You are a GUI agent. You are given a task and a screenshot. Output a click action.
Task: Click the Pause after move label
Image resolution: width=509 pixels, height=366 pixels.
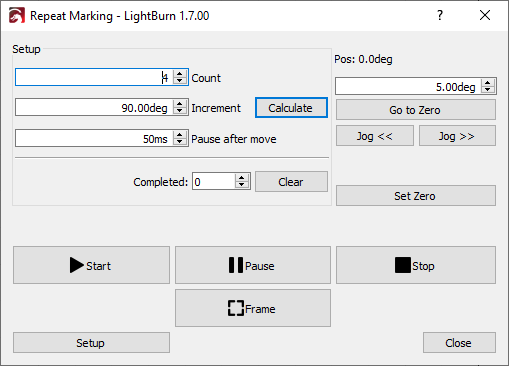point(234,139)
